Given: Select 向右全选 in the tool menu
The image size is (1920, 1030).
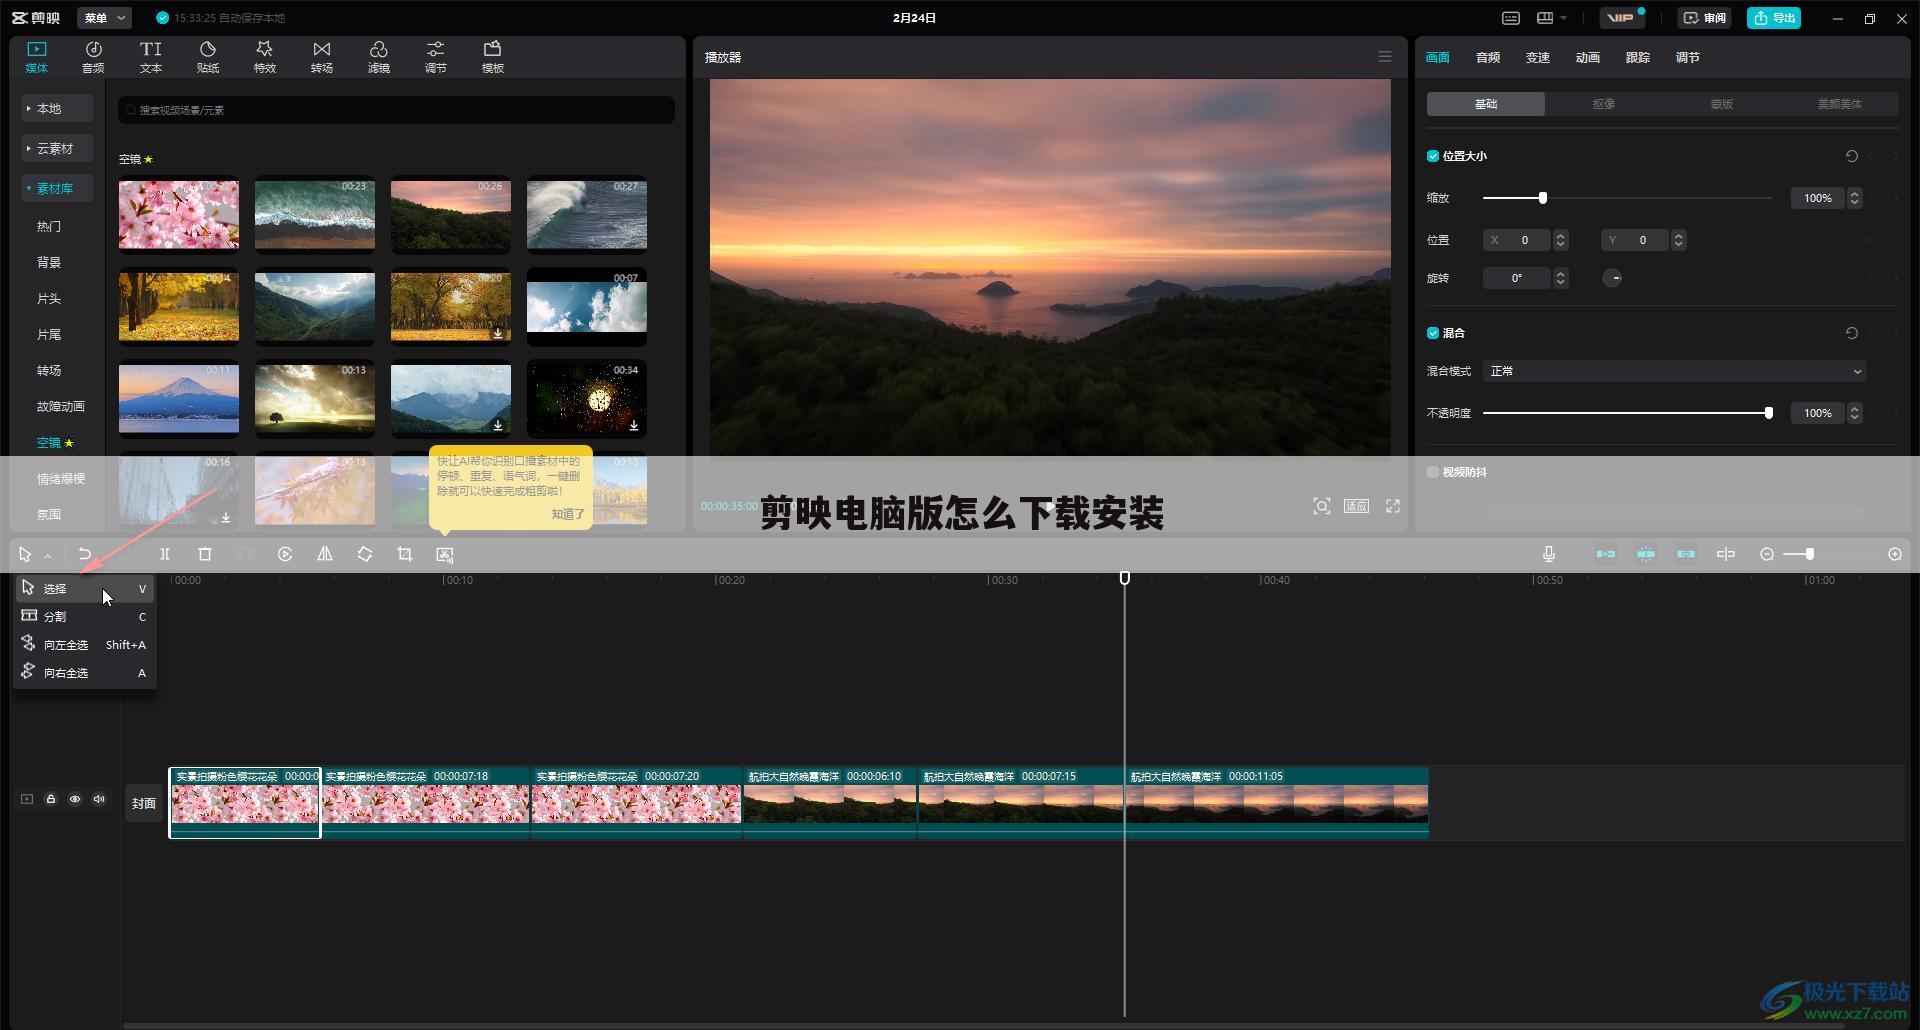Looking at the screenshot, I should pos(85,673).
